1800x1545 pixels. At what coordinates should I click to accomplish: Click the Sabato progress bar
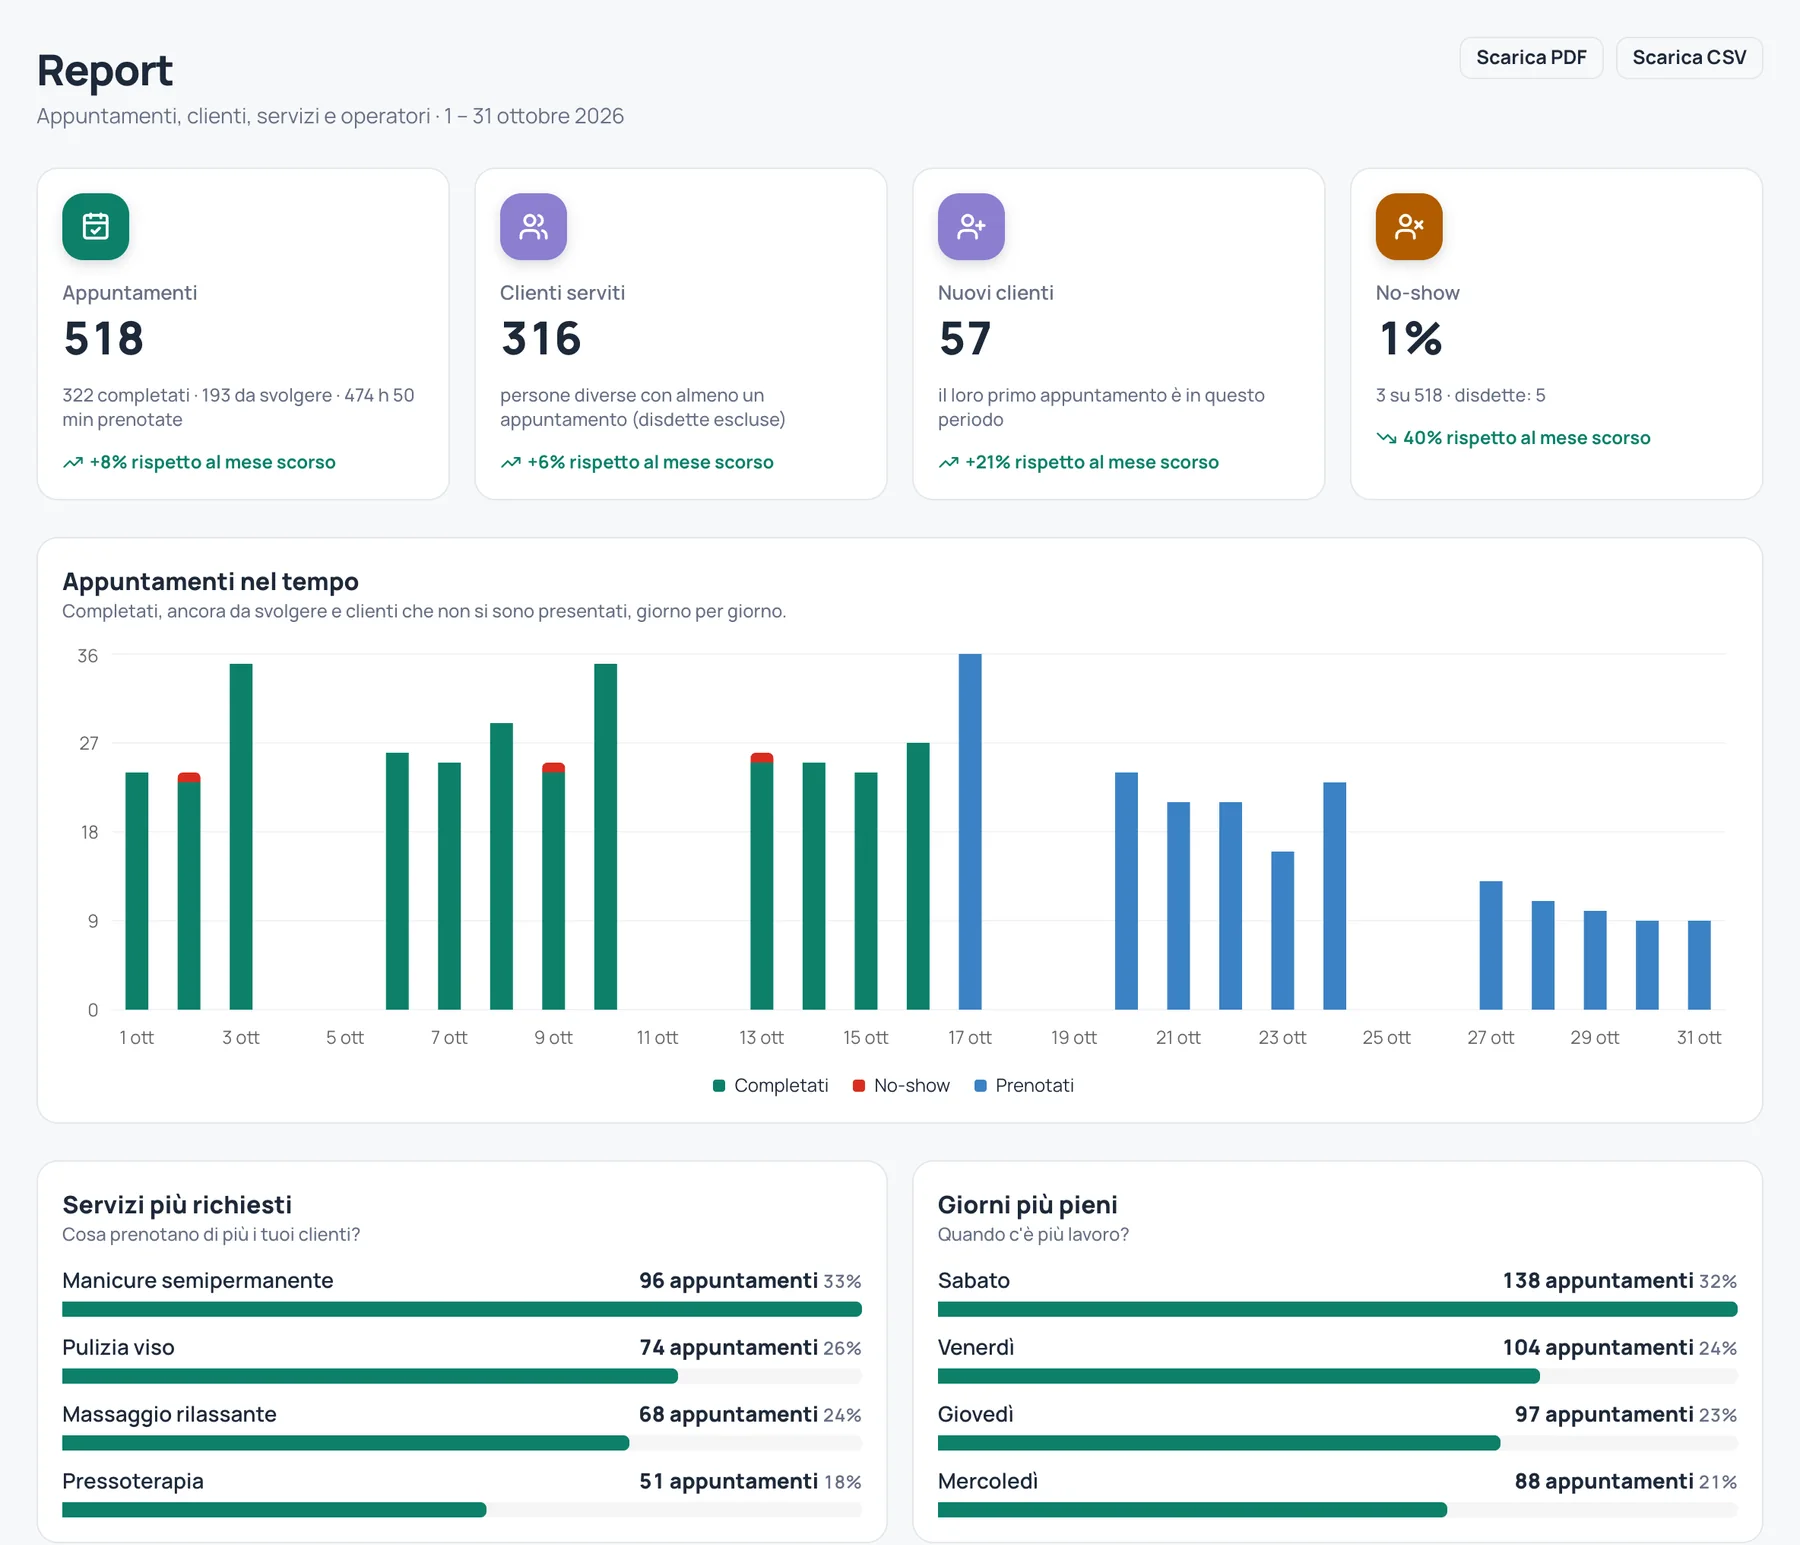pyautogui.click(x=1337, y=1309)
